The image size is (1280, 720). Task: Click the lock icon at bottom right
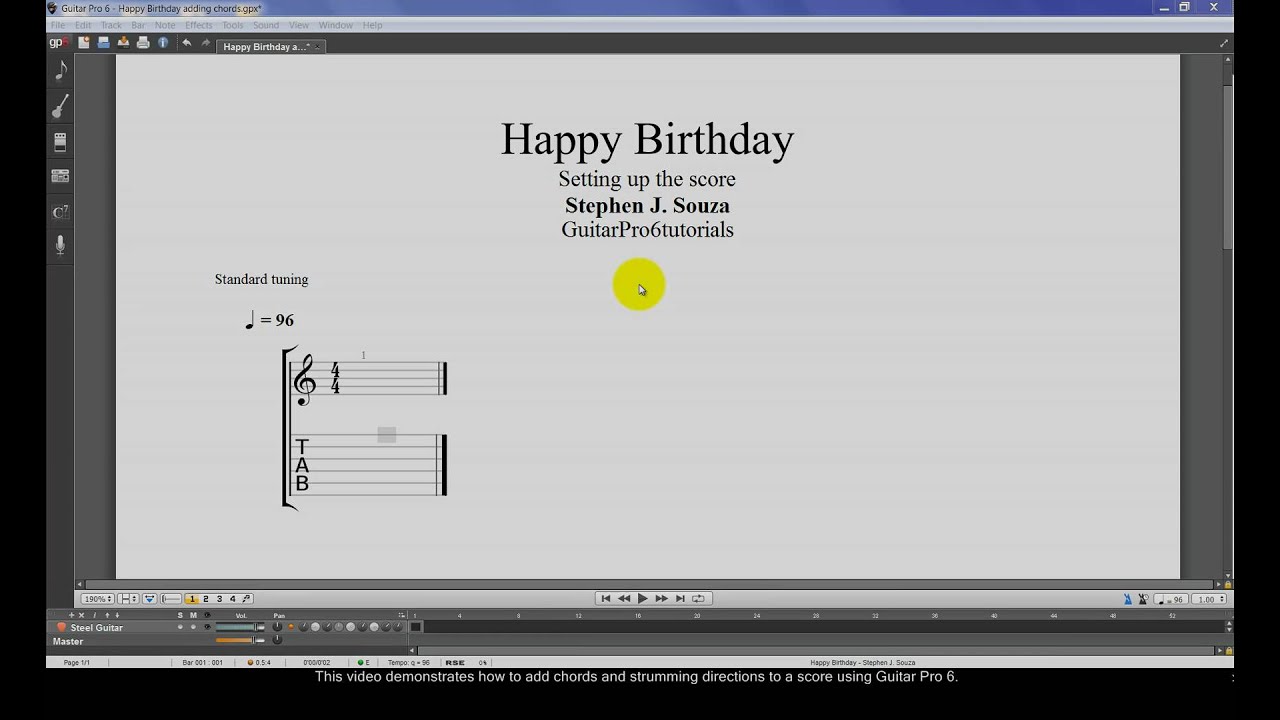tap(1228, 650)
